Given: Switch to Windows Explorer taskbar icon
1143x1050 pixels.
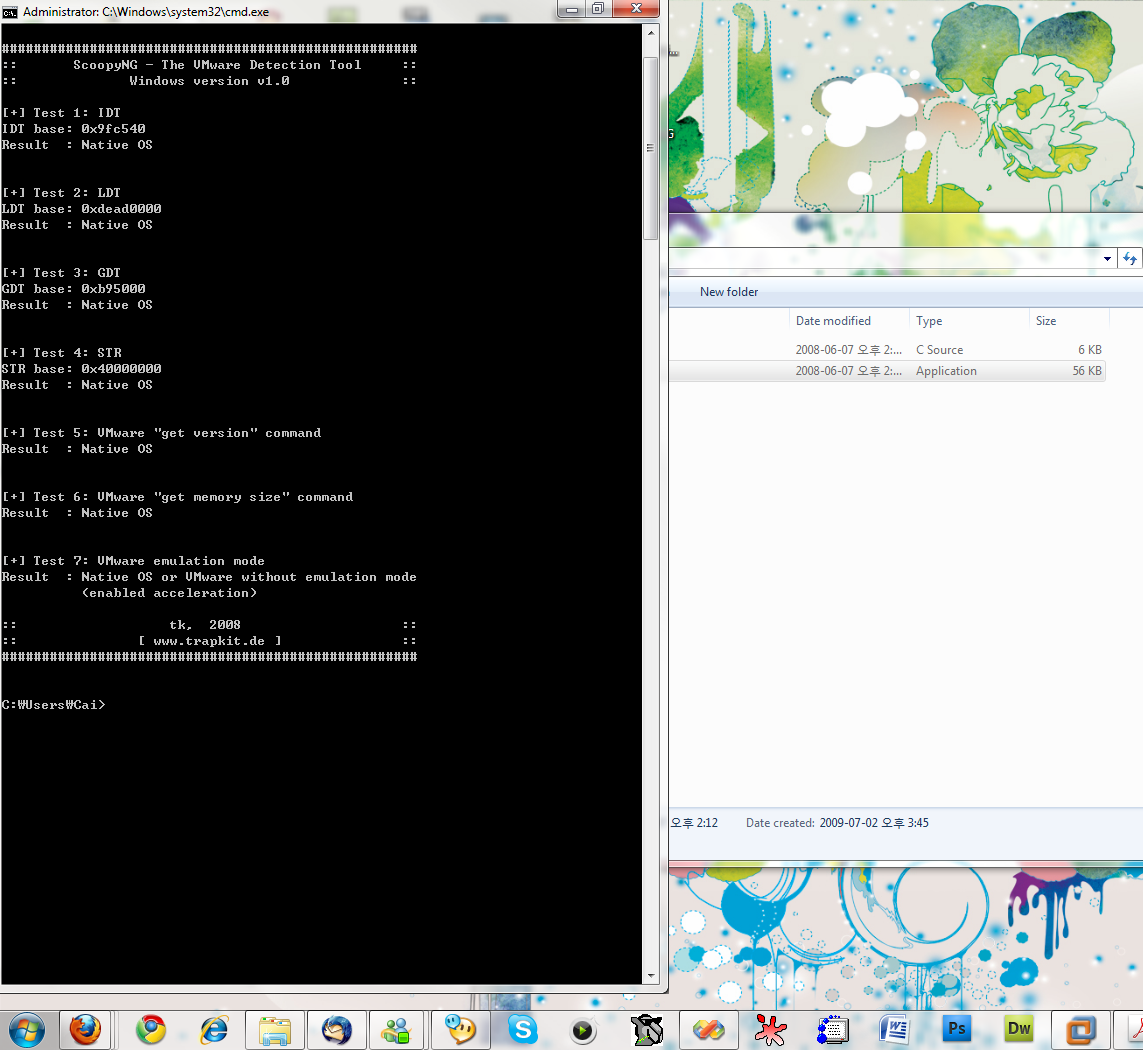Looking at the screenshot, I should click(x=275, y=1028).
